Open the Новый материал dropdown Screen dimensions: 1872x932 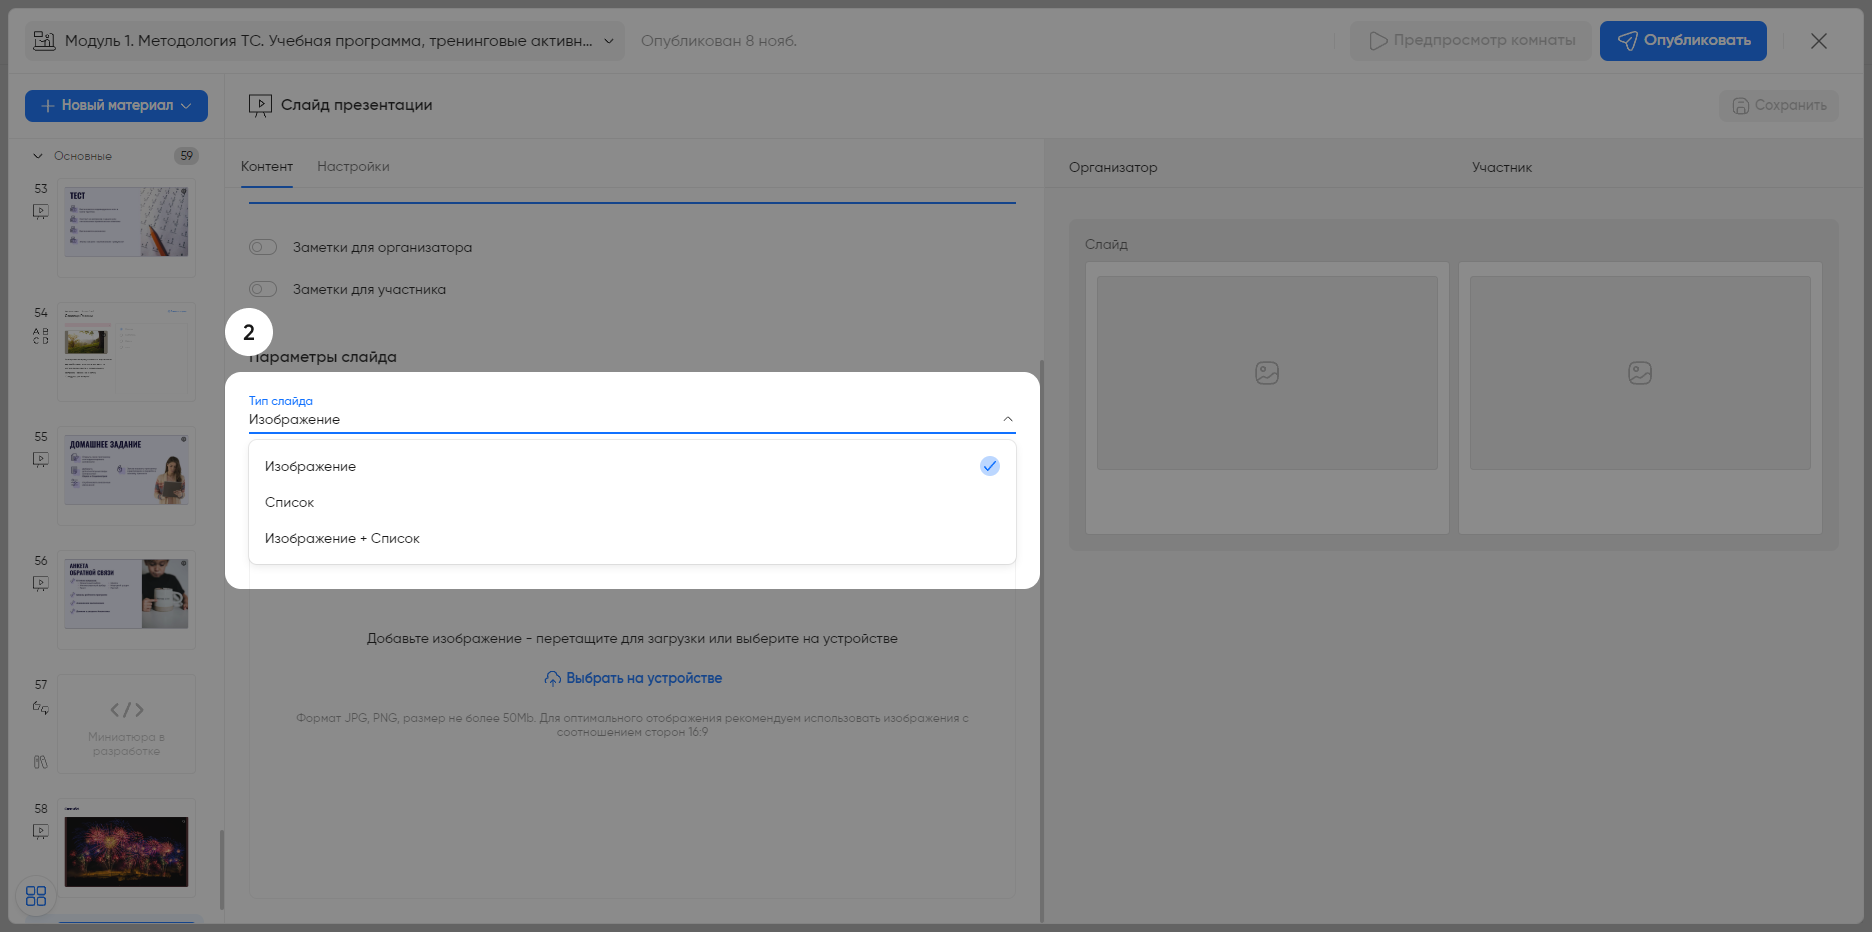pyautogui.click(x=116, y=106)
